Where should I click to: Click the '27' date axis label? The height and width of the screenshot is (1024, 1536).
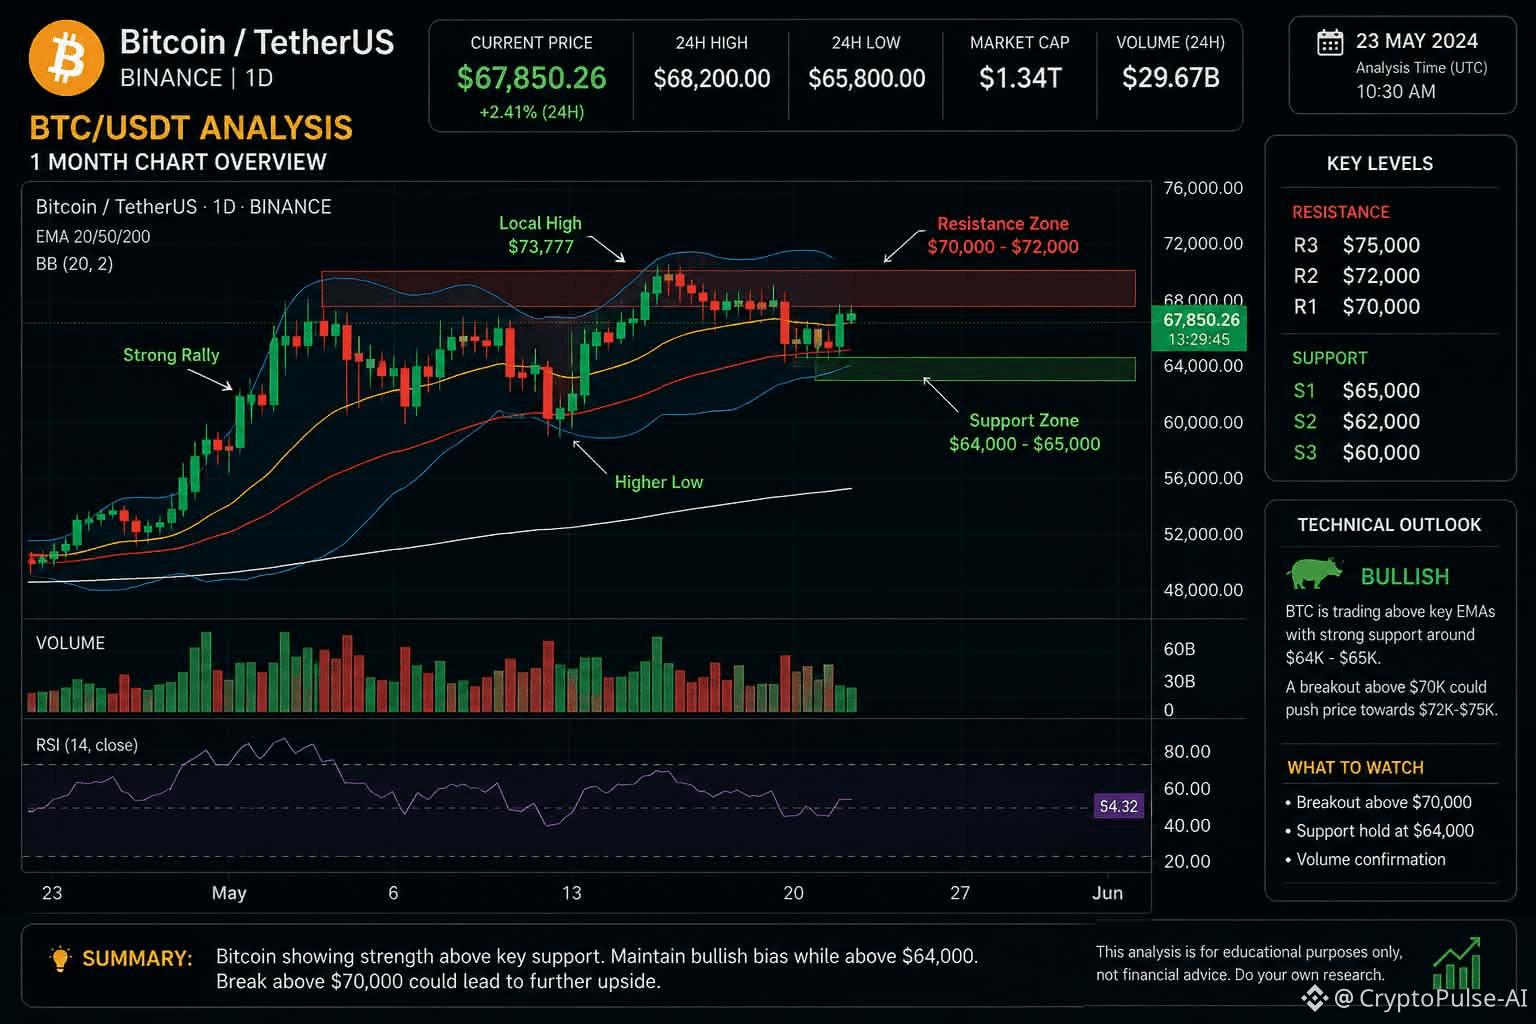click(x=960, y=893)
